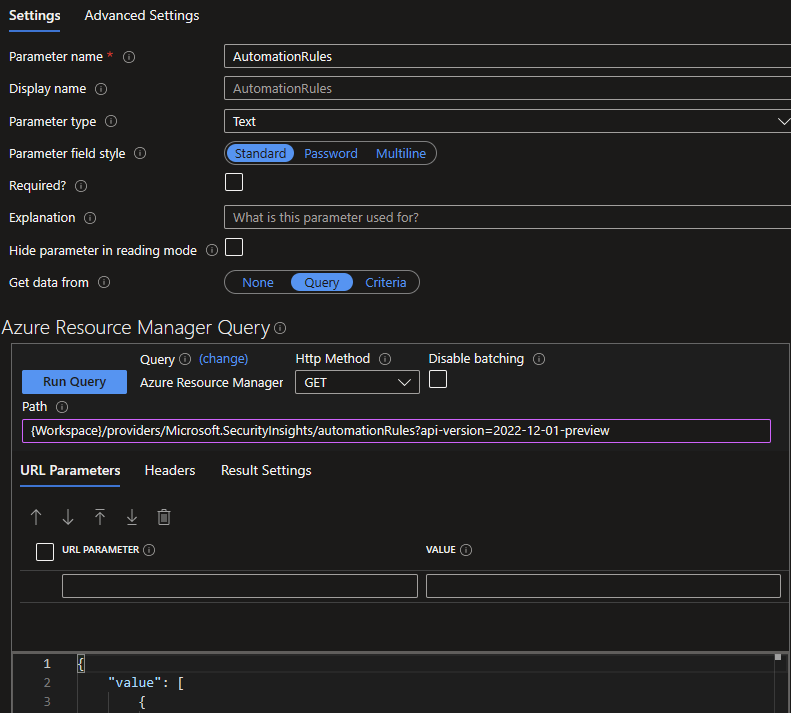Click the info icon next to Http Method
Viewport: 791px width, 713px height.
tap(385, 359)
